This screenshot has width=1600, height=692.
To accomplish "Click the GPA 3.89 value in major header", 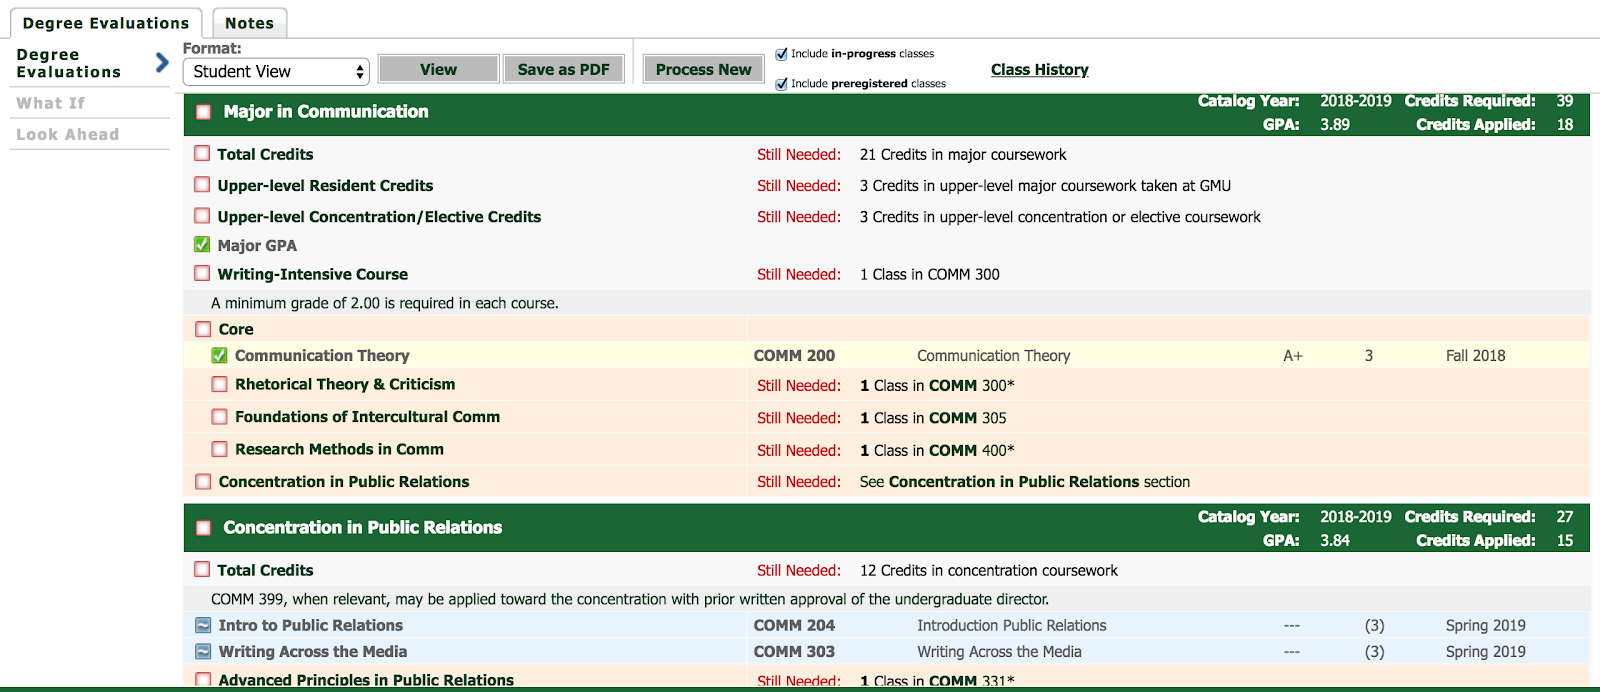I will click(1335, 125).
